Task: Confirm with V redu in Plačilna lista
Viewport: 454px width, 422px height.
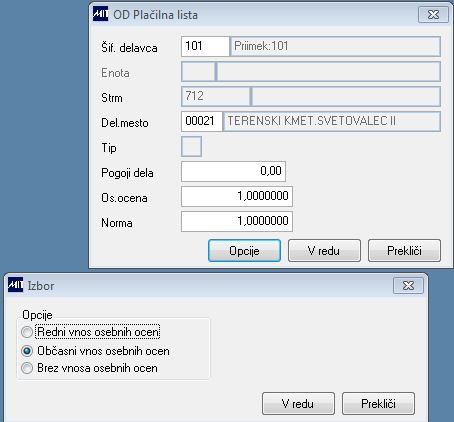Action: [x=324, y=250]
